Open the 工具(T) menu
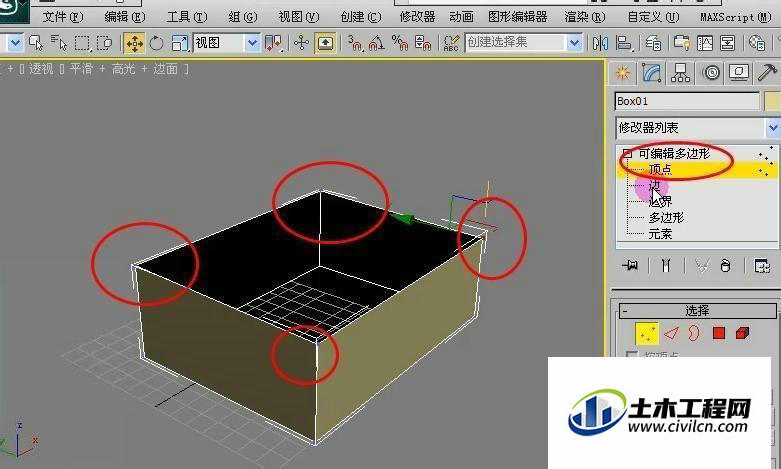Image resolution: width=781 pixels, height=469 pixels. pos(187,17)
